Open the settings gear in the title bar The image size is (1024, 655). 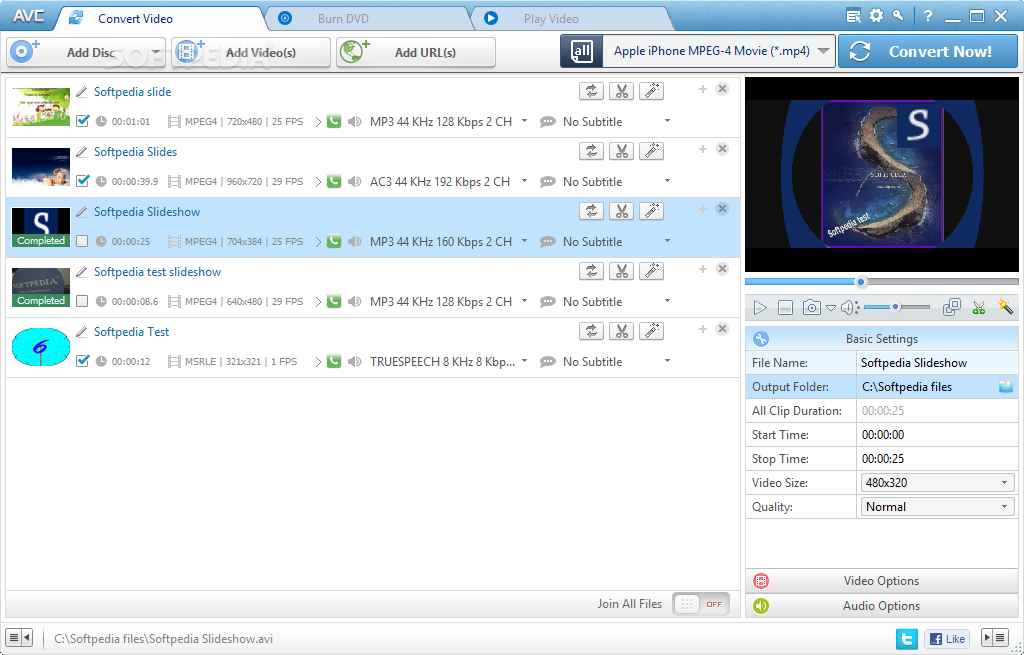click(876, 16)
